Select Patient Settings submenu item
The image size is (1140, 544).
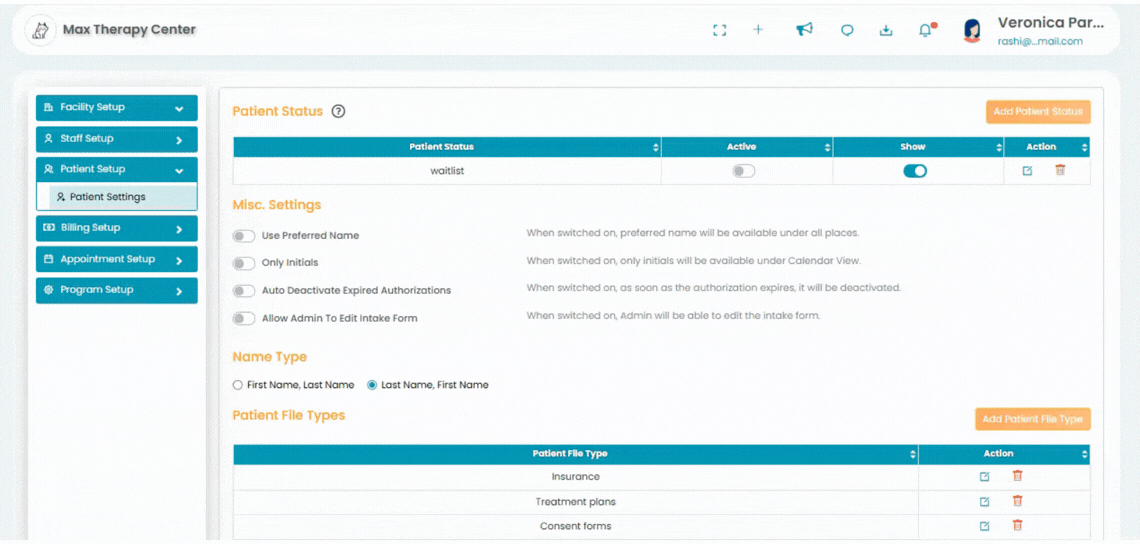123,197
